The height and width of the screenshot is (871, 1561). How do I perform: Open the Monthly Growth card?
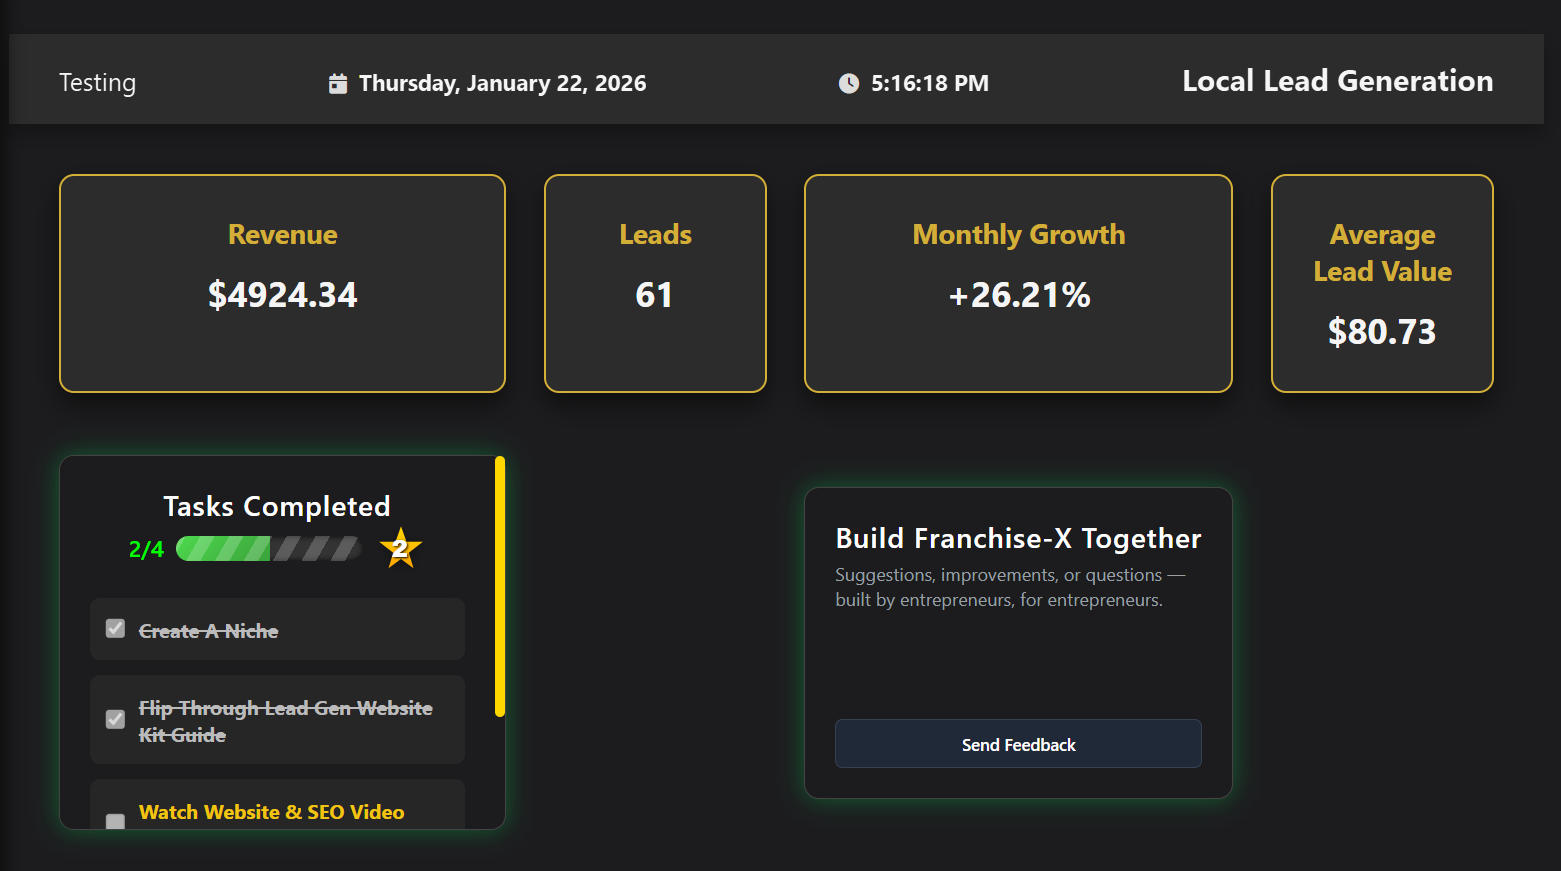[1018, 283]
